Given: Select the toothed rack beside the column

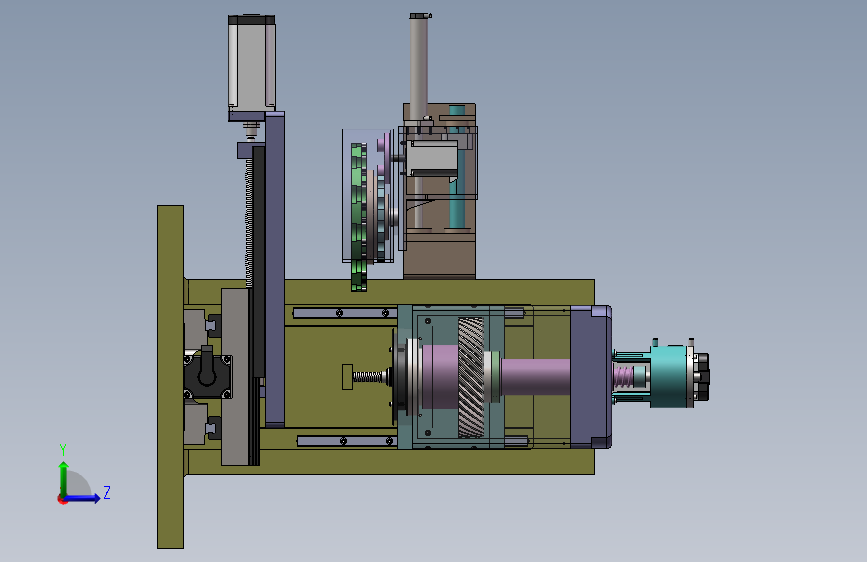Looking at the screenshot, I should 249,221.
